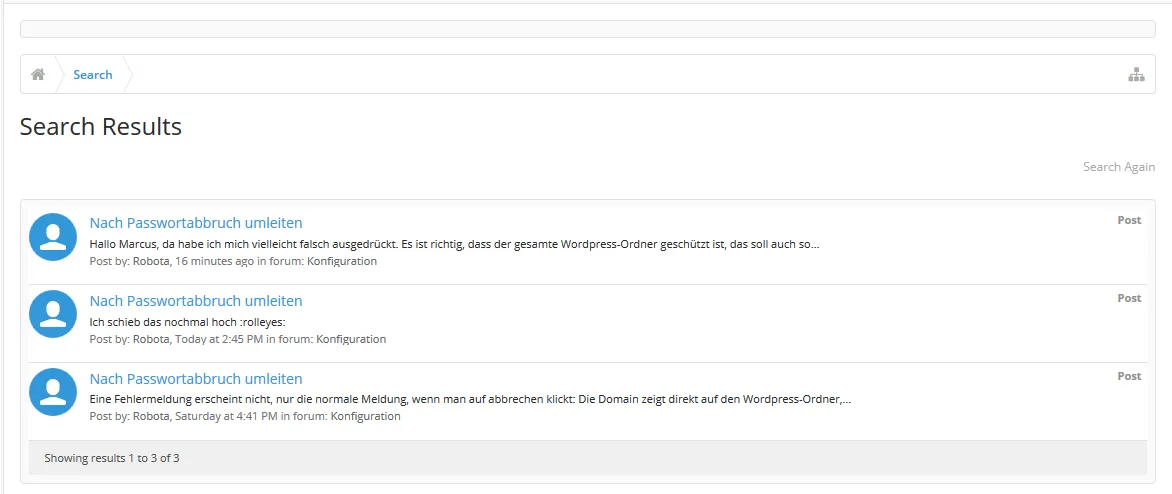Open Konfiguration forum from the 16 minutes ago post

coord(342,261)
